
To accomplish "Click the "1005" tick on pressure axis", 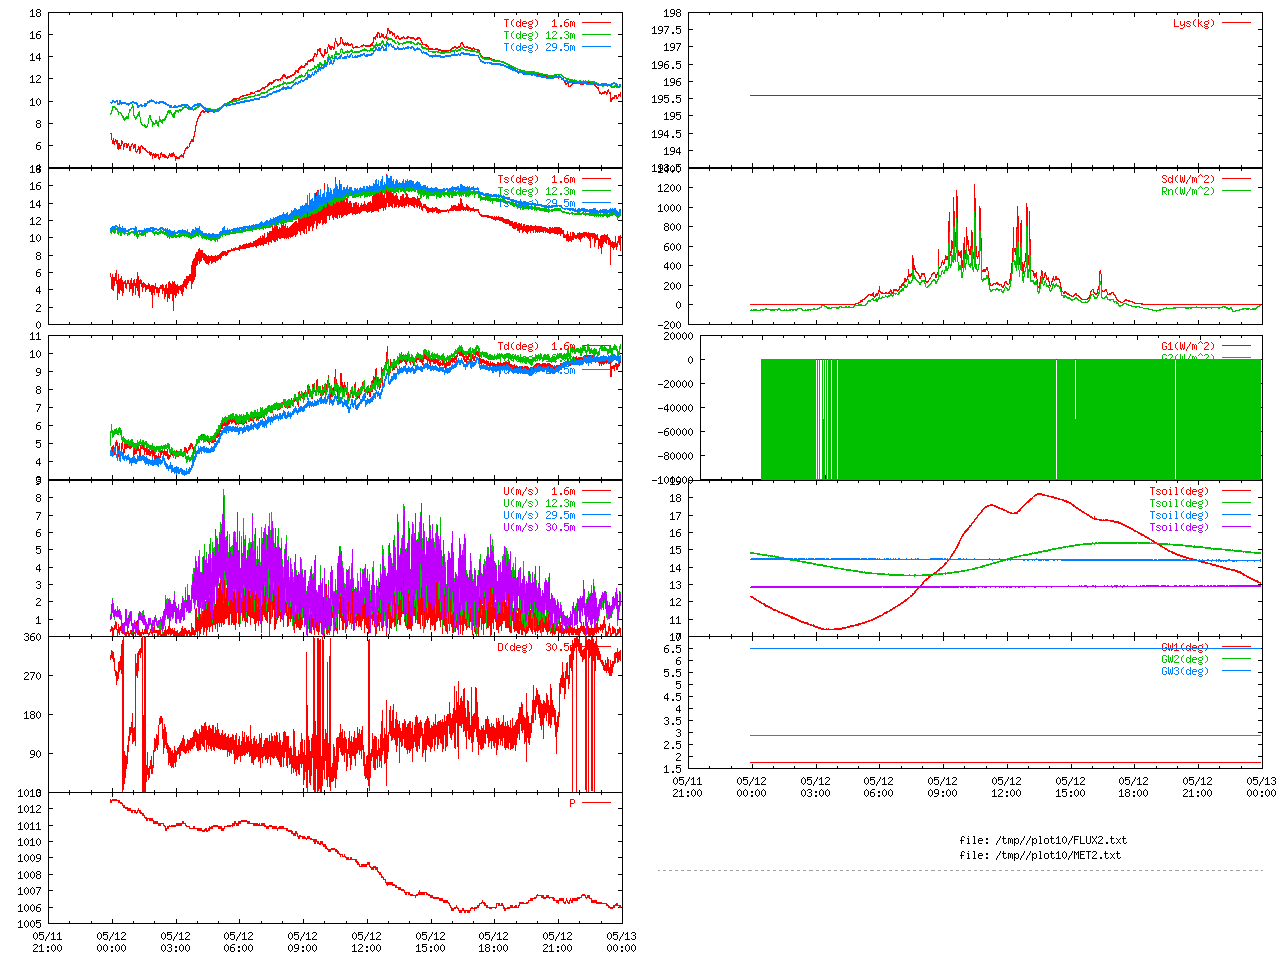I will tap(29, 924).
